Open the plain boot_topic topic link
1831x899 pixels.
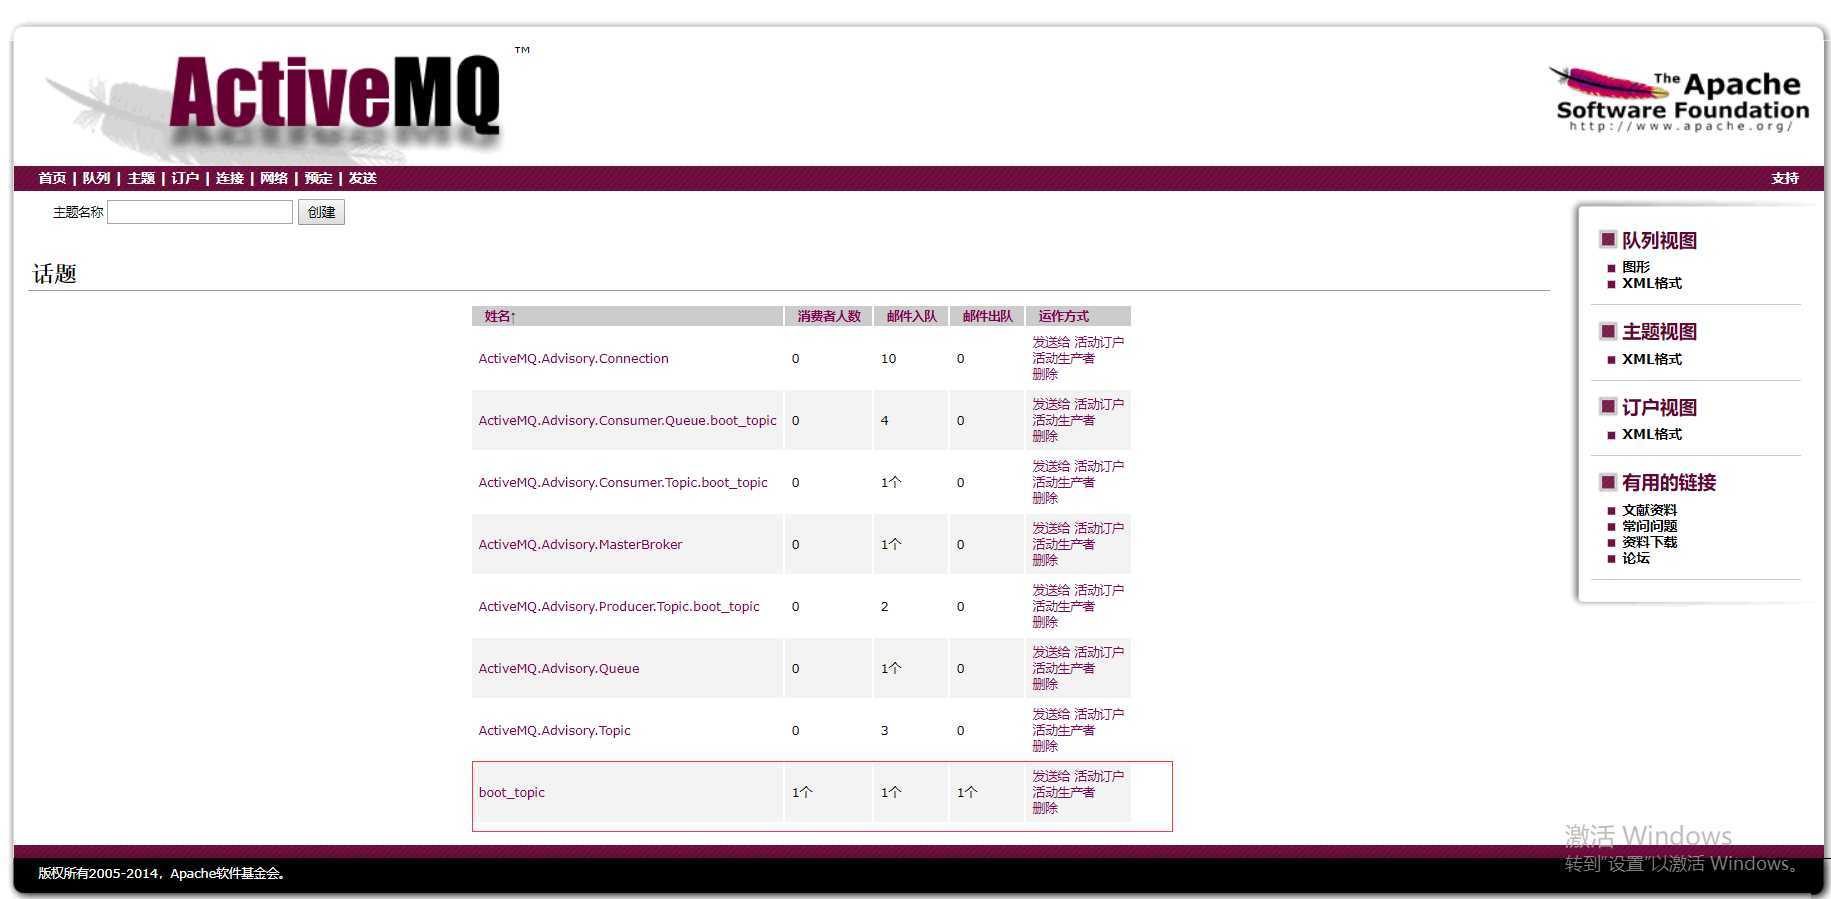pos(511,792)
